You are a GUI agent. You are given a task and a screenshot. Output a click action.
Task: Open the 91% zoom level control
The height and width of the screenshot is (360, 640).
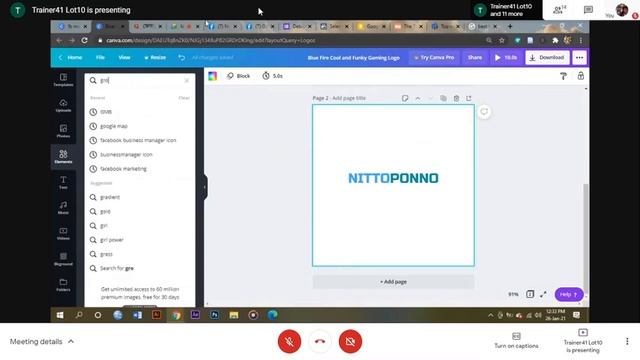(x=513, y=294)
